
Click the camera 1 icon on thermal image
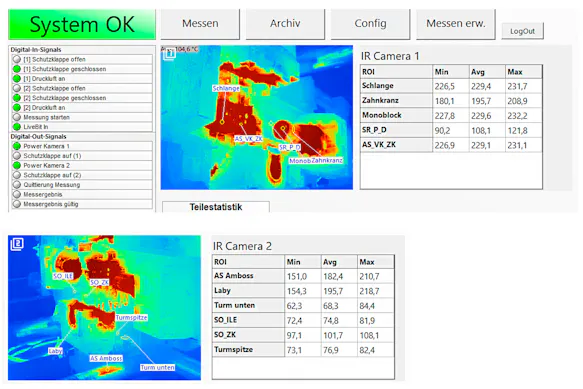(x=169, y=54)
